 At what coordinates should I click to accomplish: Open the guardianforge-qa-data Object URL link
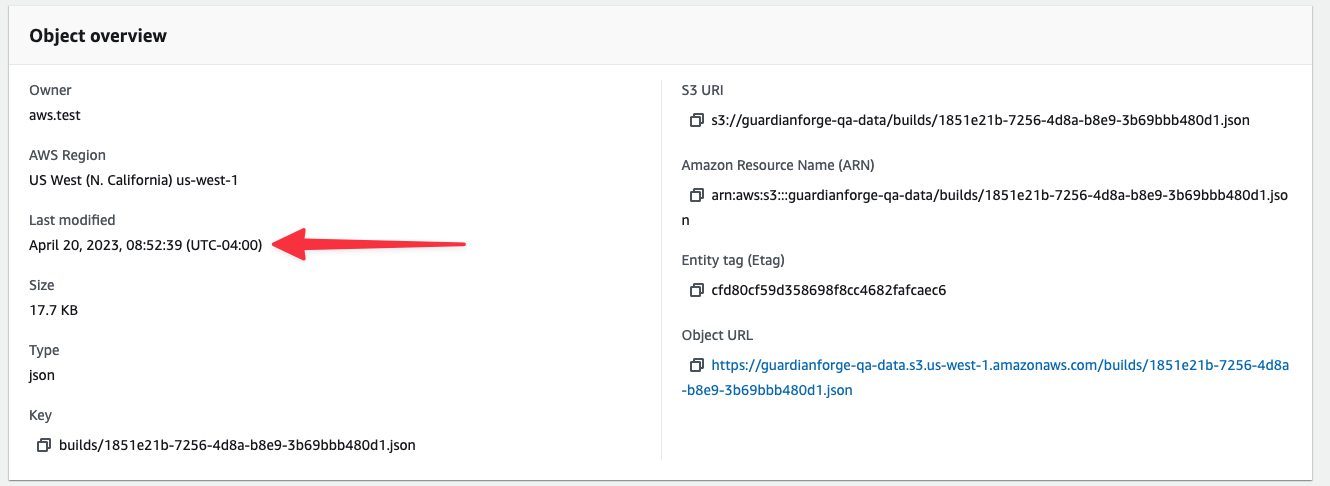pyautogui.click(x=985, y=378)
